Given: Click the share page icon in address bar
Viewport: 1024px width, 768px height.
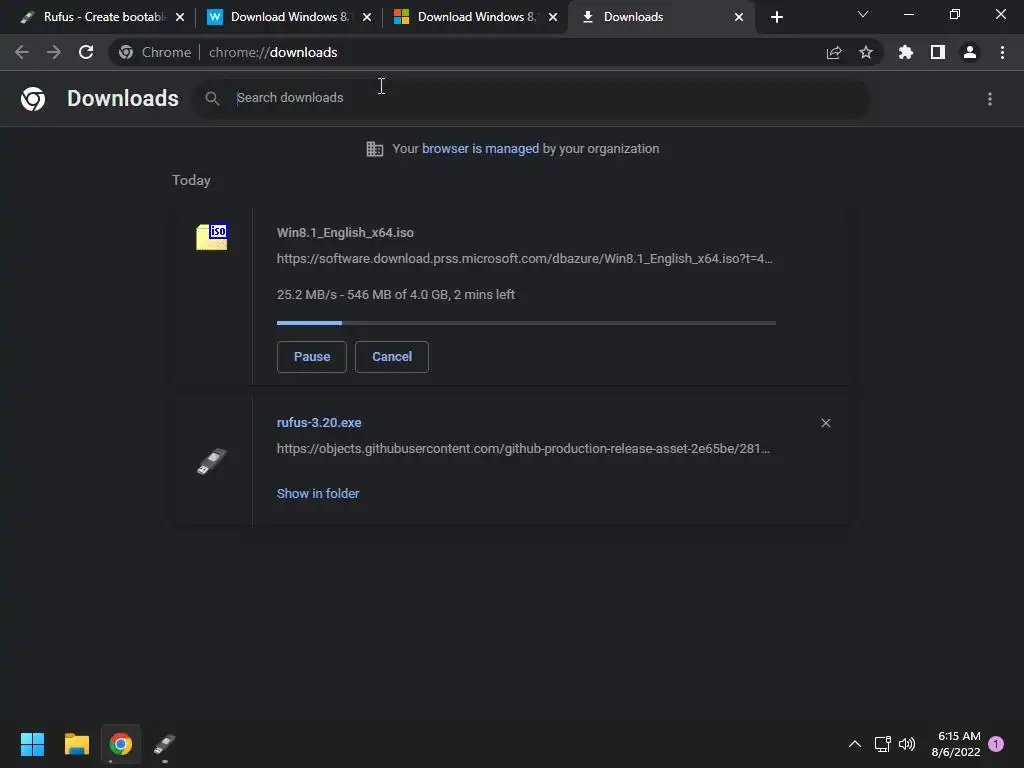Looking at the screenshot, I should tap(834, 53).
